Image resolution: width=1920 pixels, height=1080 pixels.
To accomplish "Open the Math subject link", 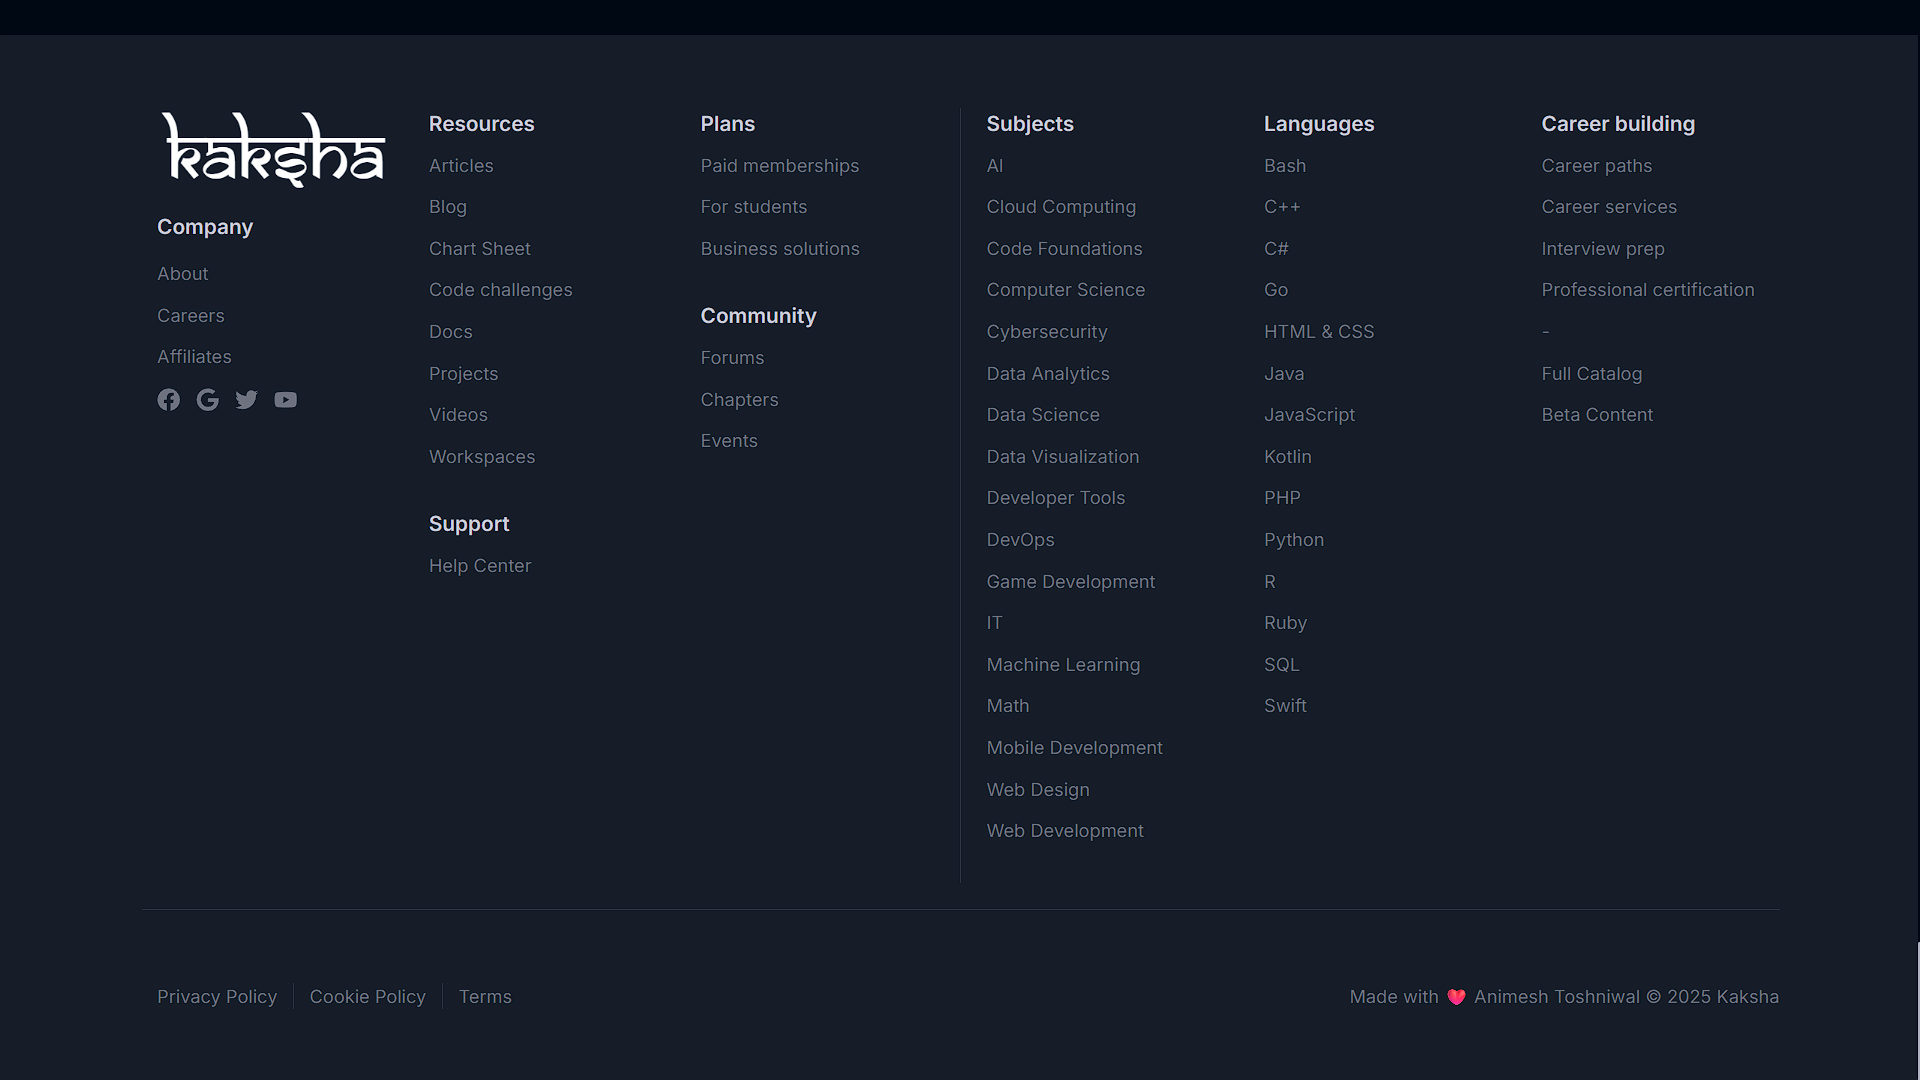I will (1008, 706).
